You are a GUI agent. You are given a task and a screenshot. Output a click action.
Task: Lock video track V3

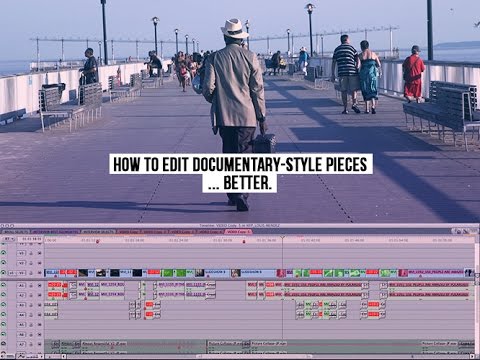tap(31, 253)
